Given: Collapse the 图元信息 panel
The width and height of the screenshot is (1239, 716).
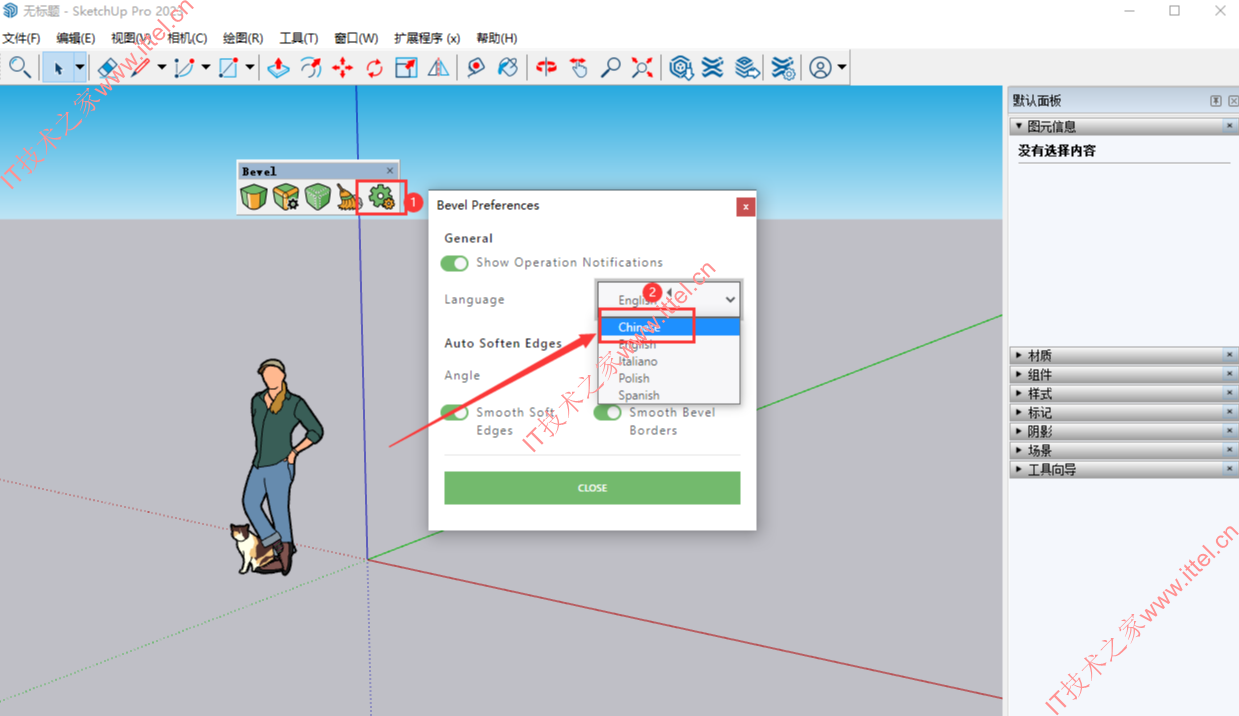Looking at the screenshot, I should pyautogui.click(x=1018, y=127).
